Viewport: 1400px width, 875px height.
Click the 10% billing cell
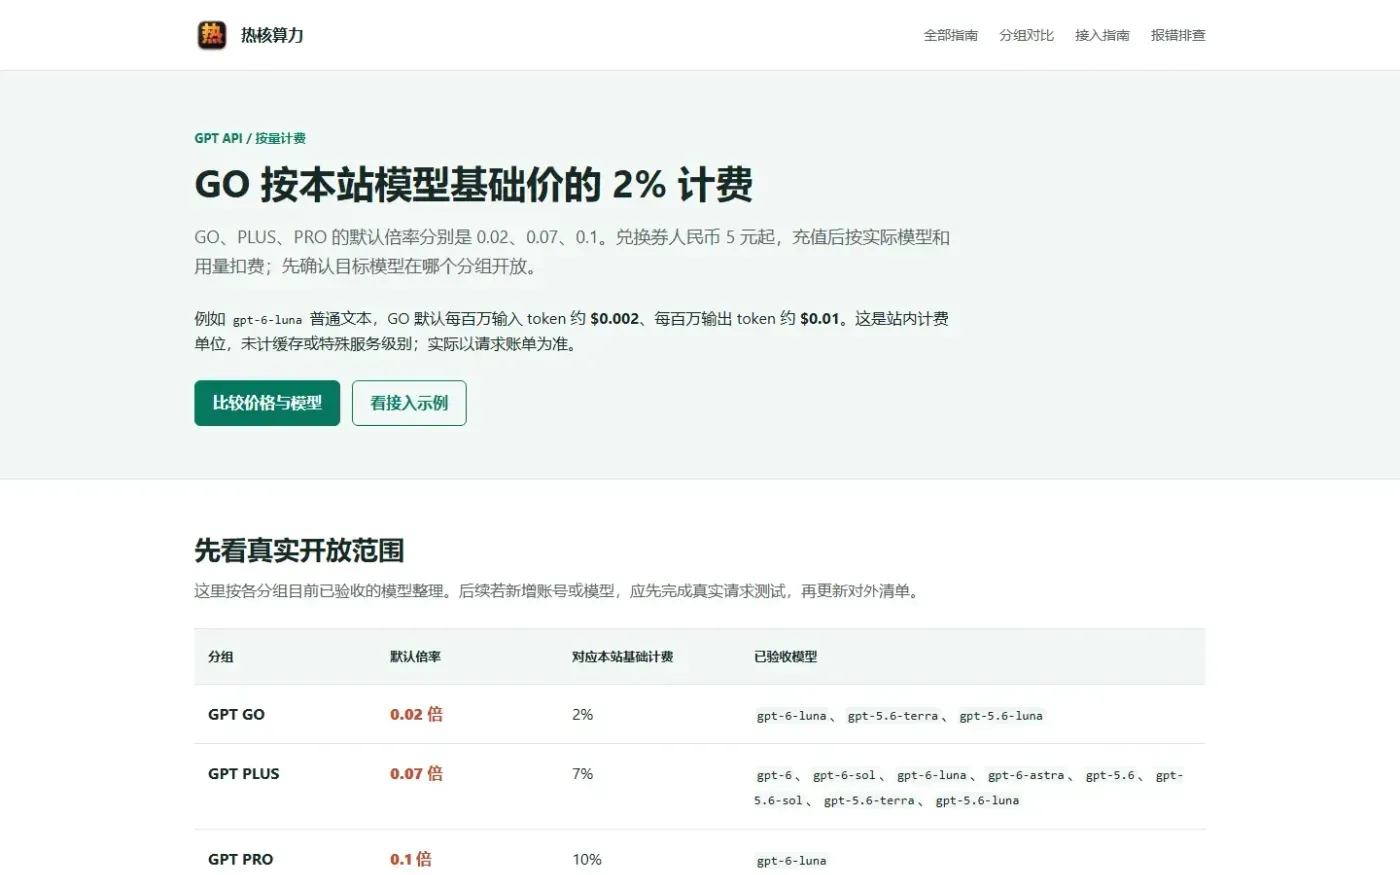587,859
